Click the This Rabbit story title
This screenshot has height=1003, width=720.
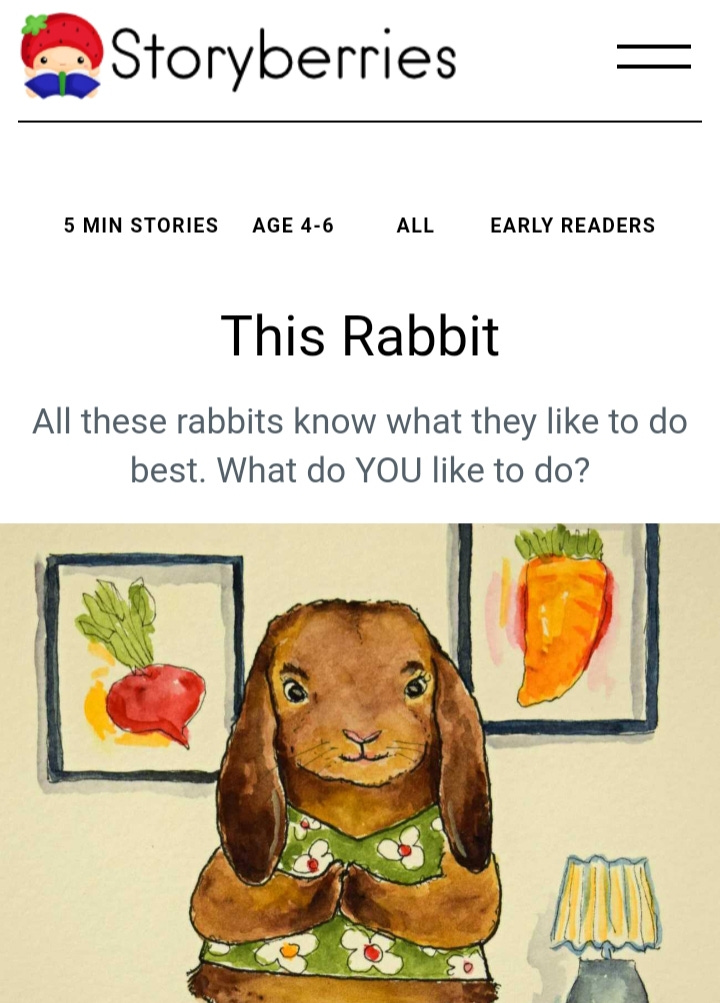[359, 336]
